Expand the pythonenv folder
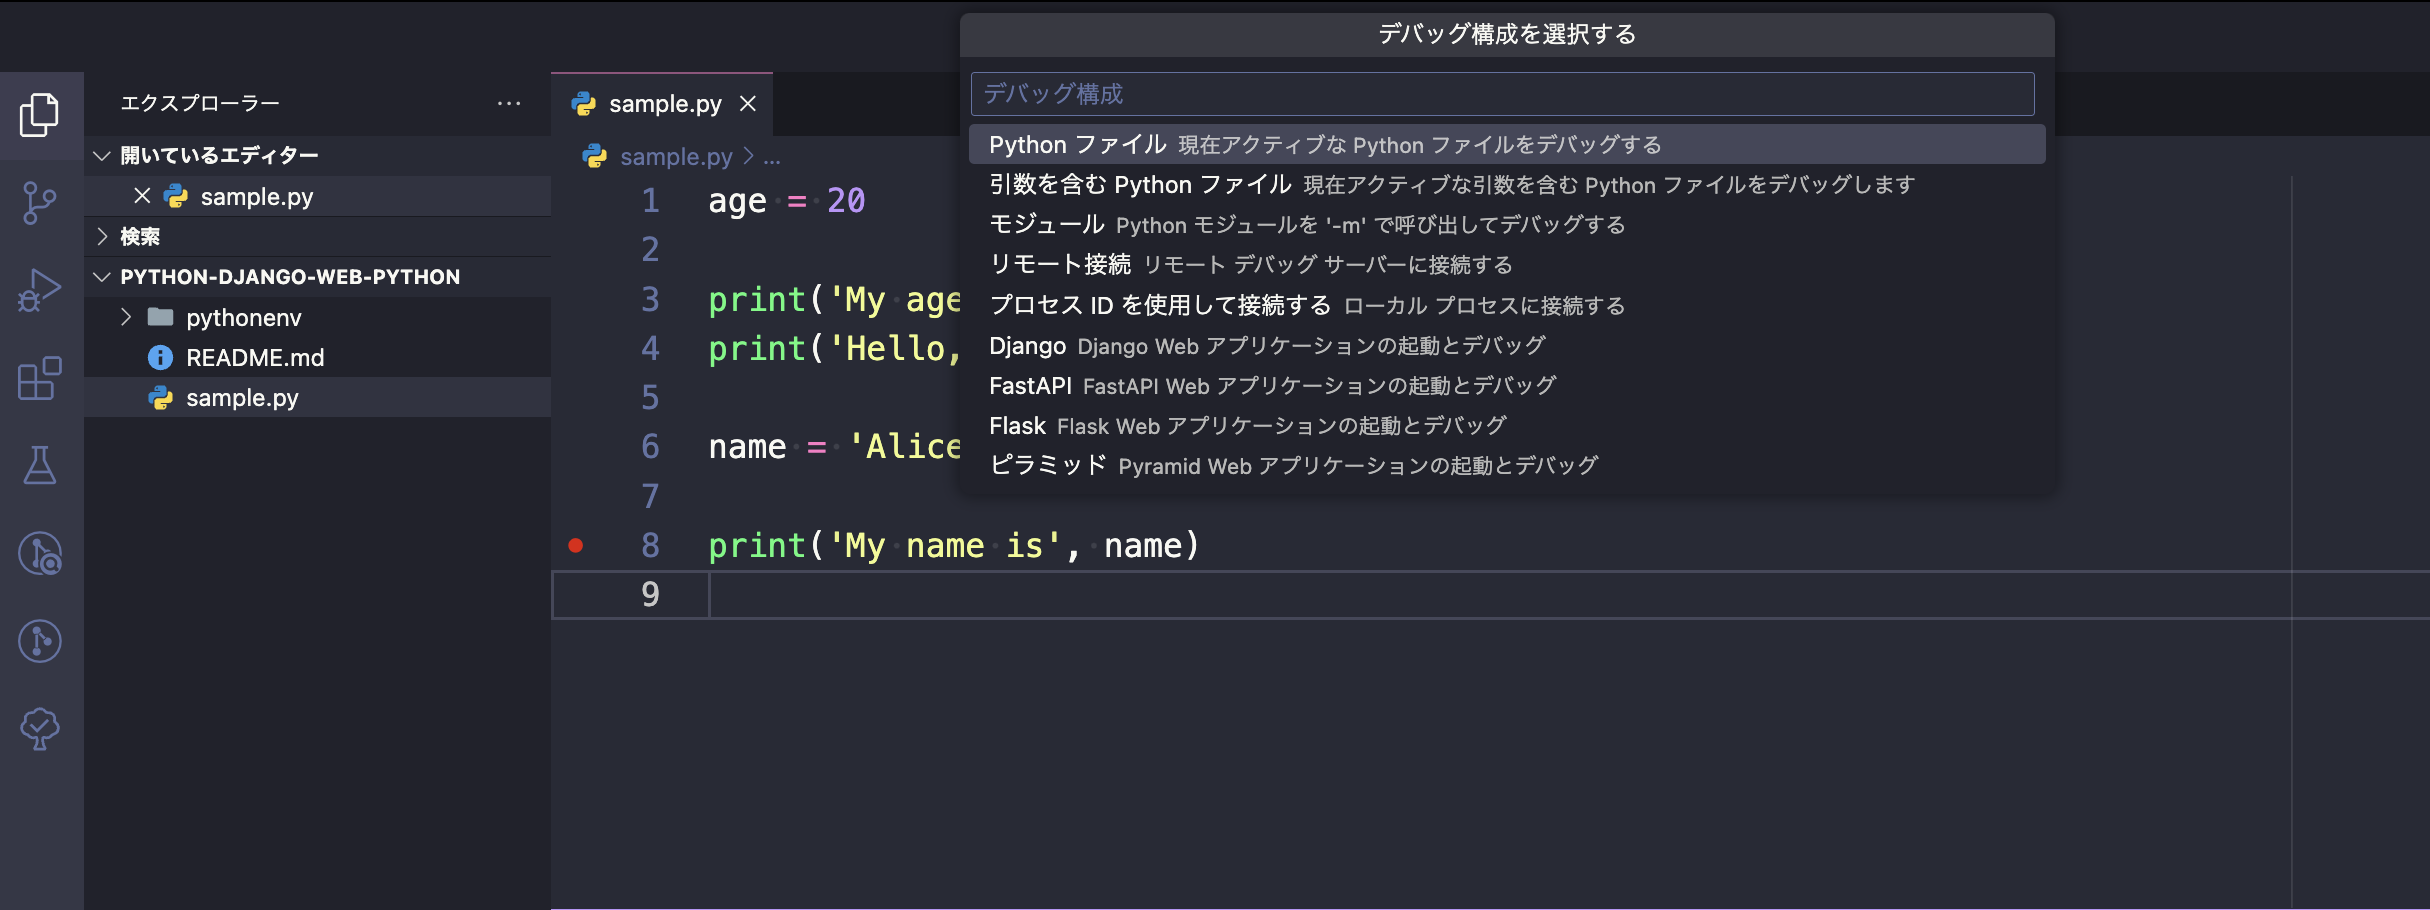The height and width of the screenshot is (910, 2430). (x=127, y=317)
